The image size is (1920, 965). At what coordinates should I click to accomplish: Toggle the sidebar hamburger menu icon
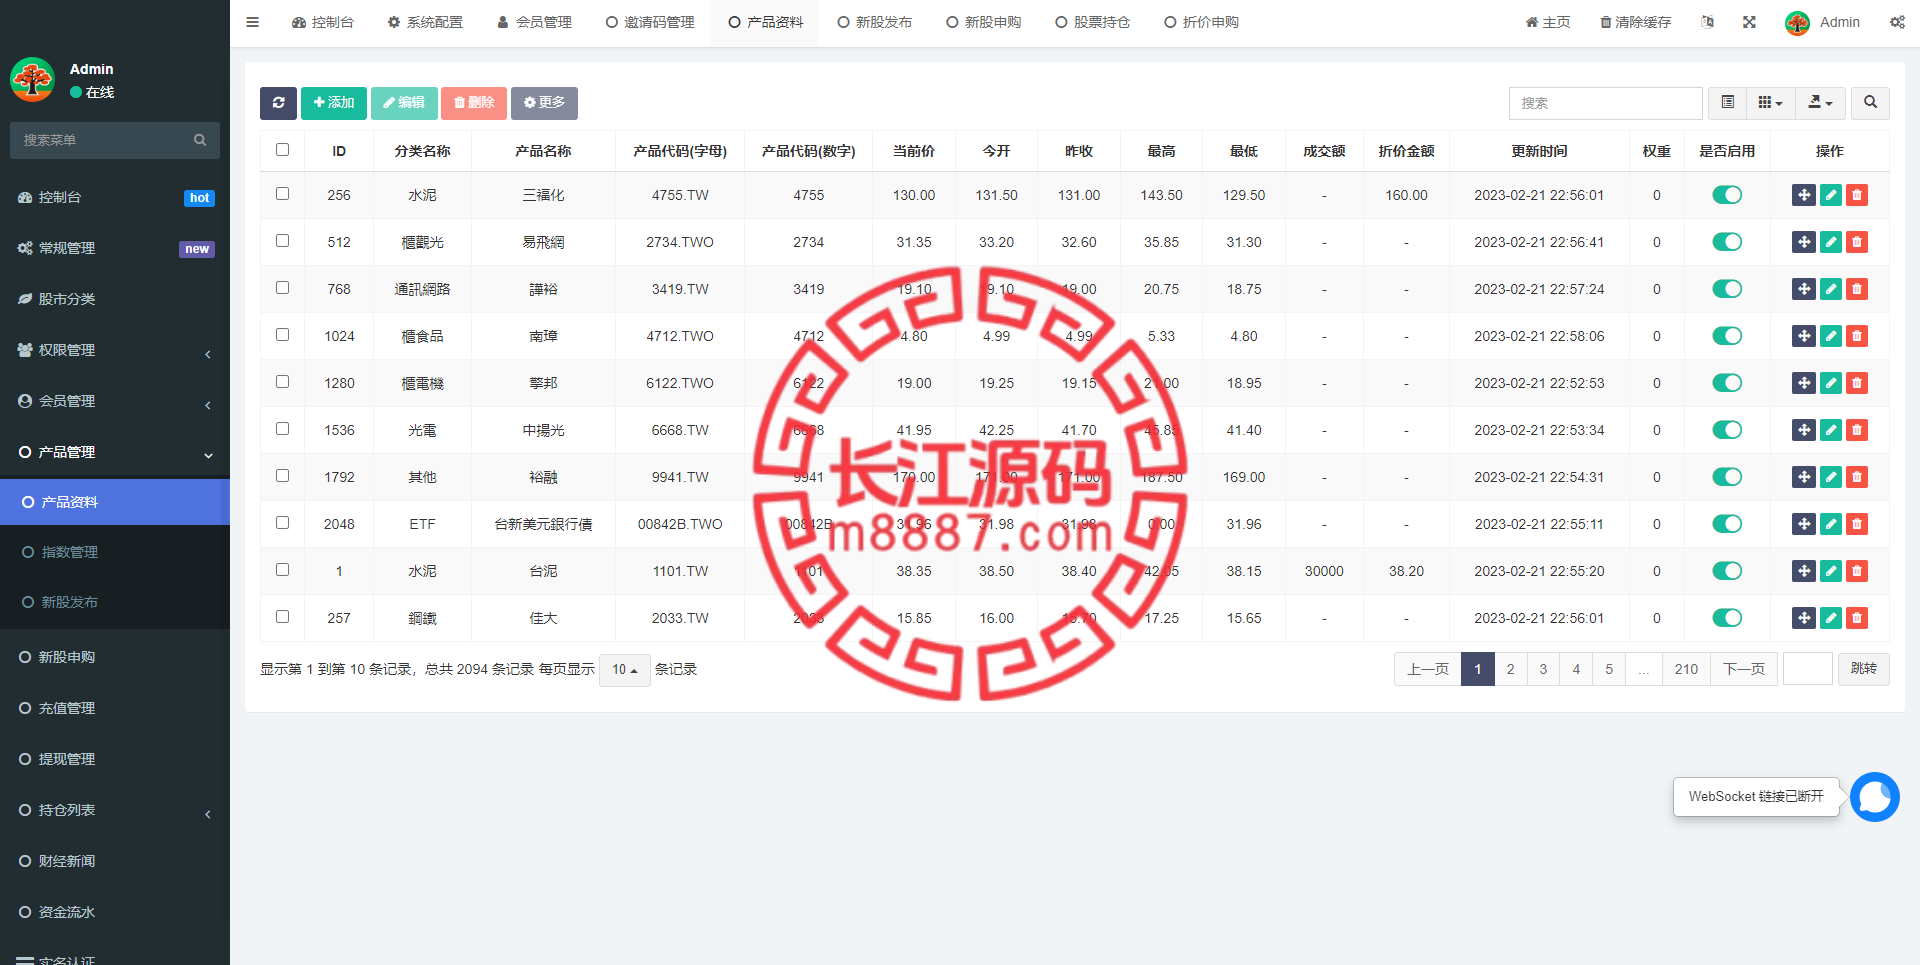click(252, 22)
